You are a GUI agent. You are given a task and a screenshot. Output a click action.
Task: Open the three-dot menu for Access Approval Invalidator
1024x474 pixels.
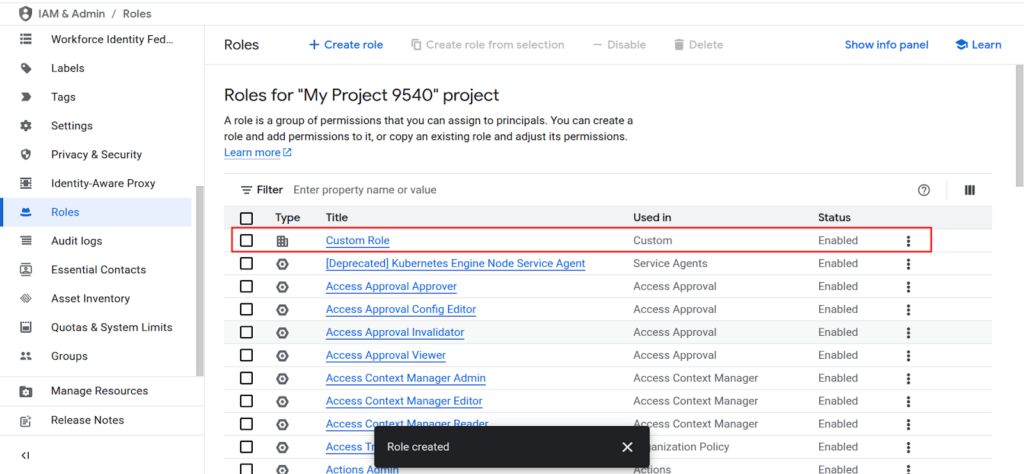908,332
